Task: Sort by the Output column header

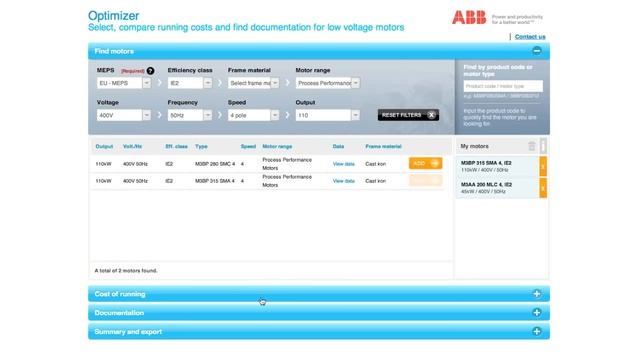Action: click(x=104, y=146)
